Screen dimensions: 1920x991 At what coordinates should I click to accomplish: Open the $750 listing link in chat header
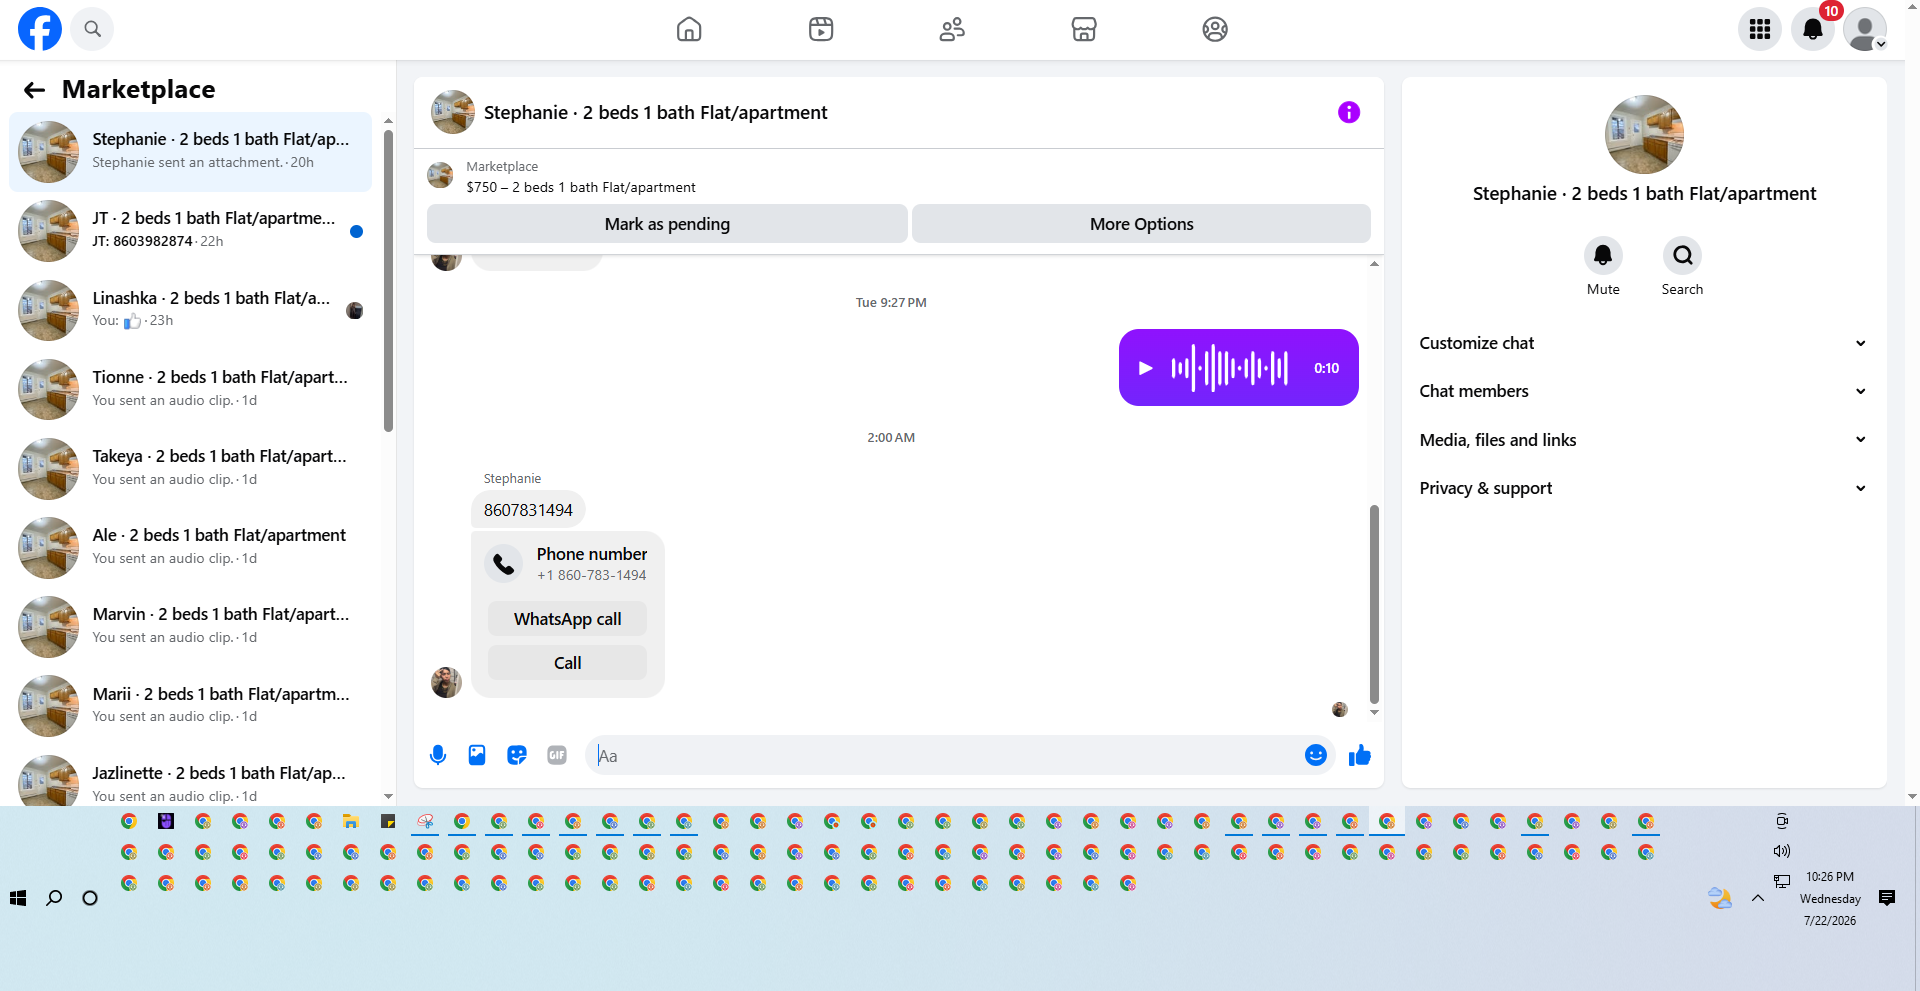tap(581, 187)
